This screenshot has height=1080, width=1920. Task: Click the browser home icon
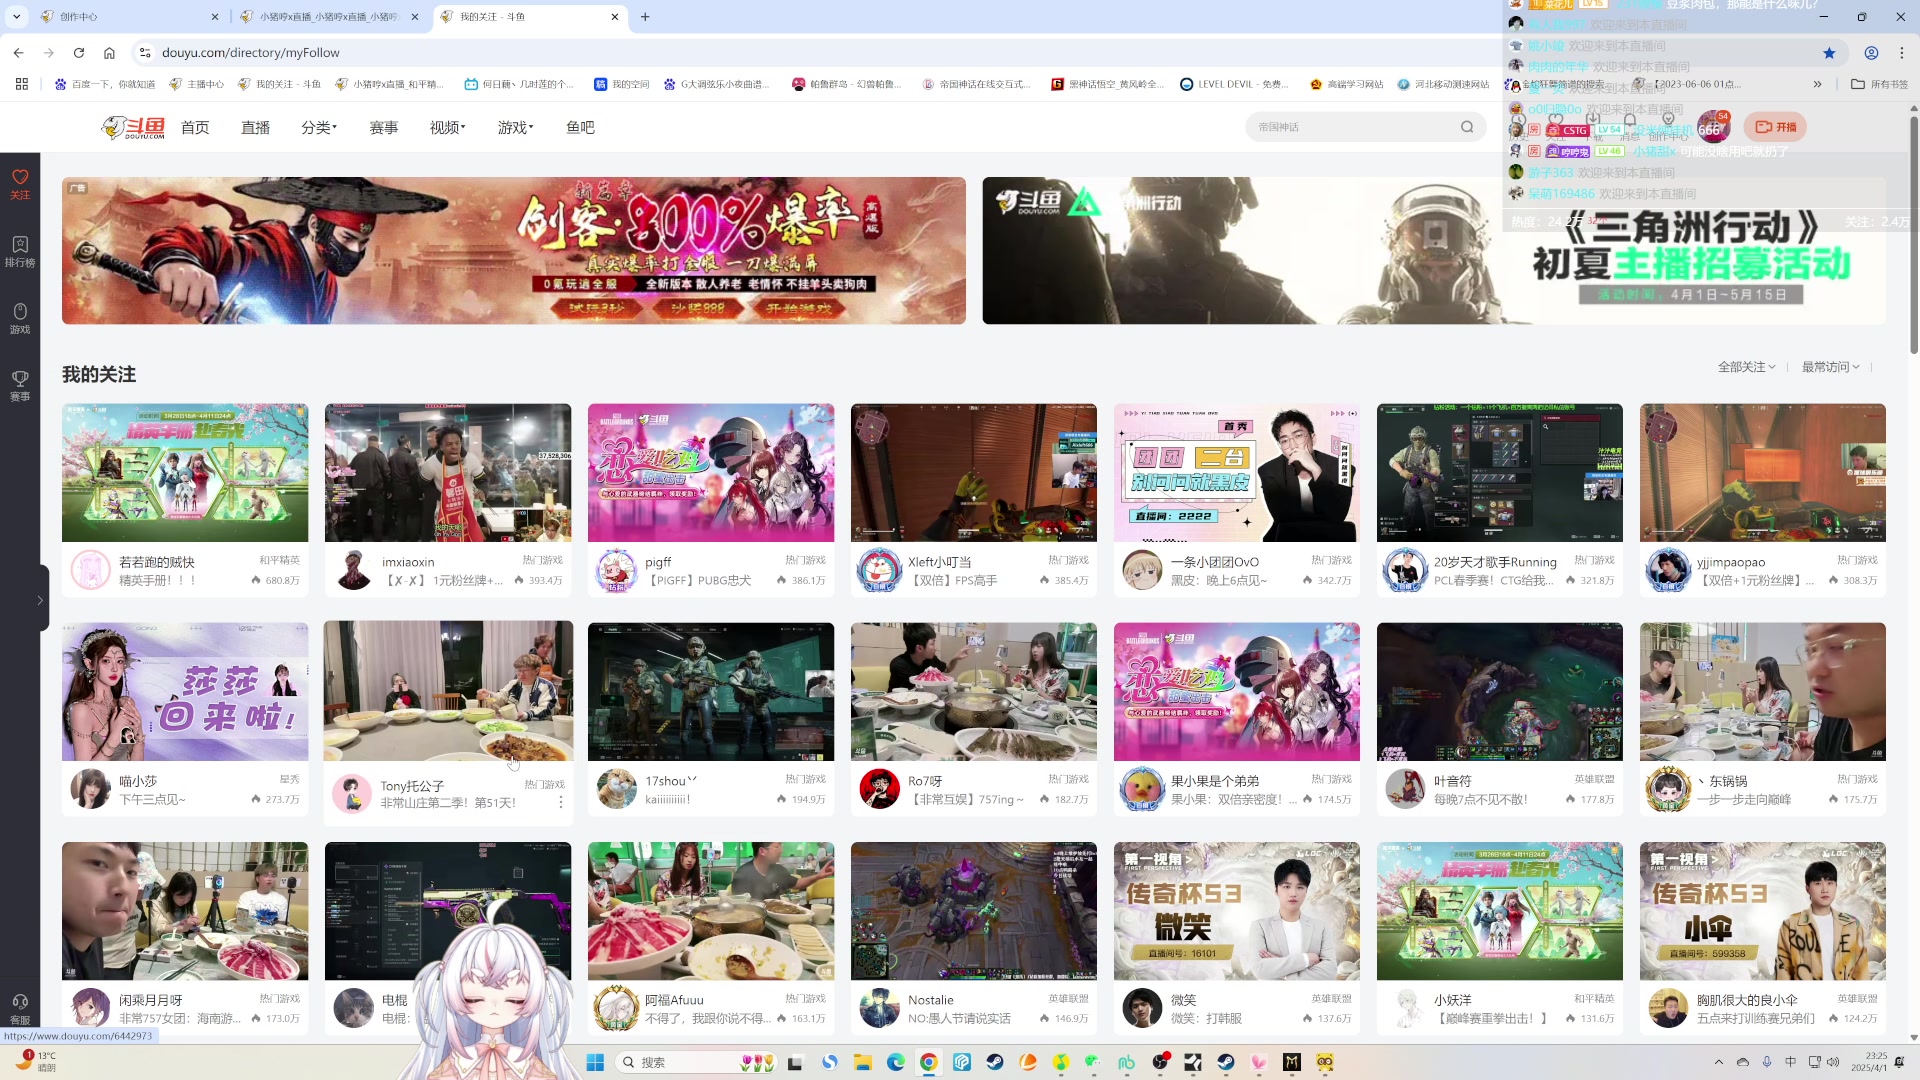click(110, 53)
